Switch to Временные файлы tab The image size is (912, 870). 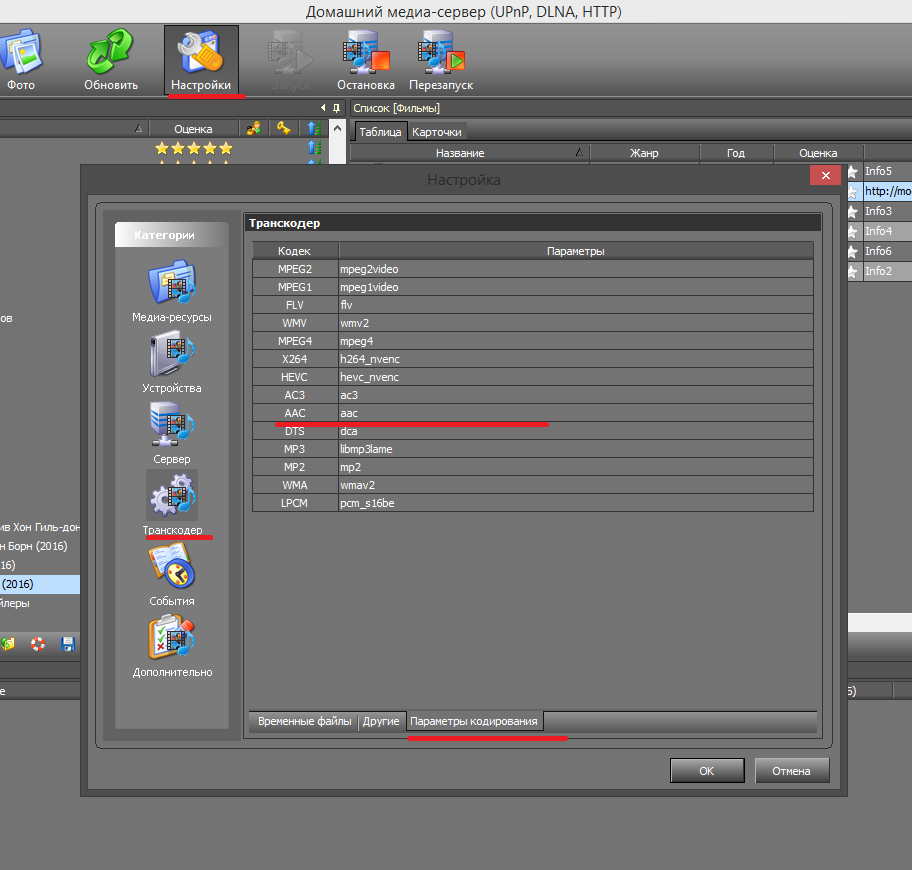coord(304,721)
